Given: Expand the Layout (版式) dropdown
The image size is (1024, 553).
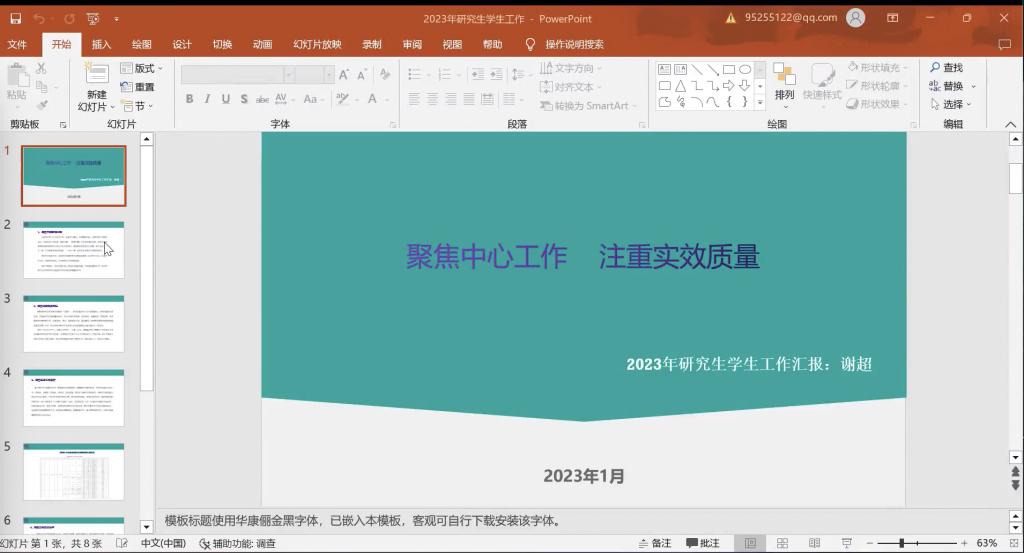Looking at the screenshot, I should (142, 68).
